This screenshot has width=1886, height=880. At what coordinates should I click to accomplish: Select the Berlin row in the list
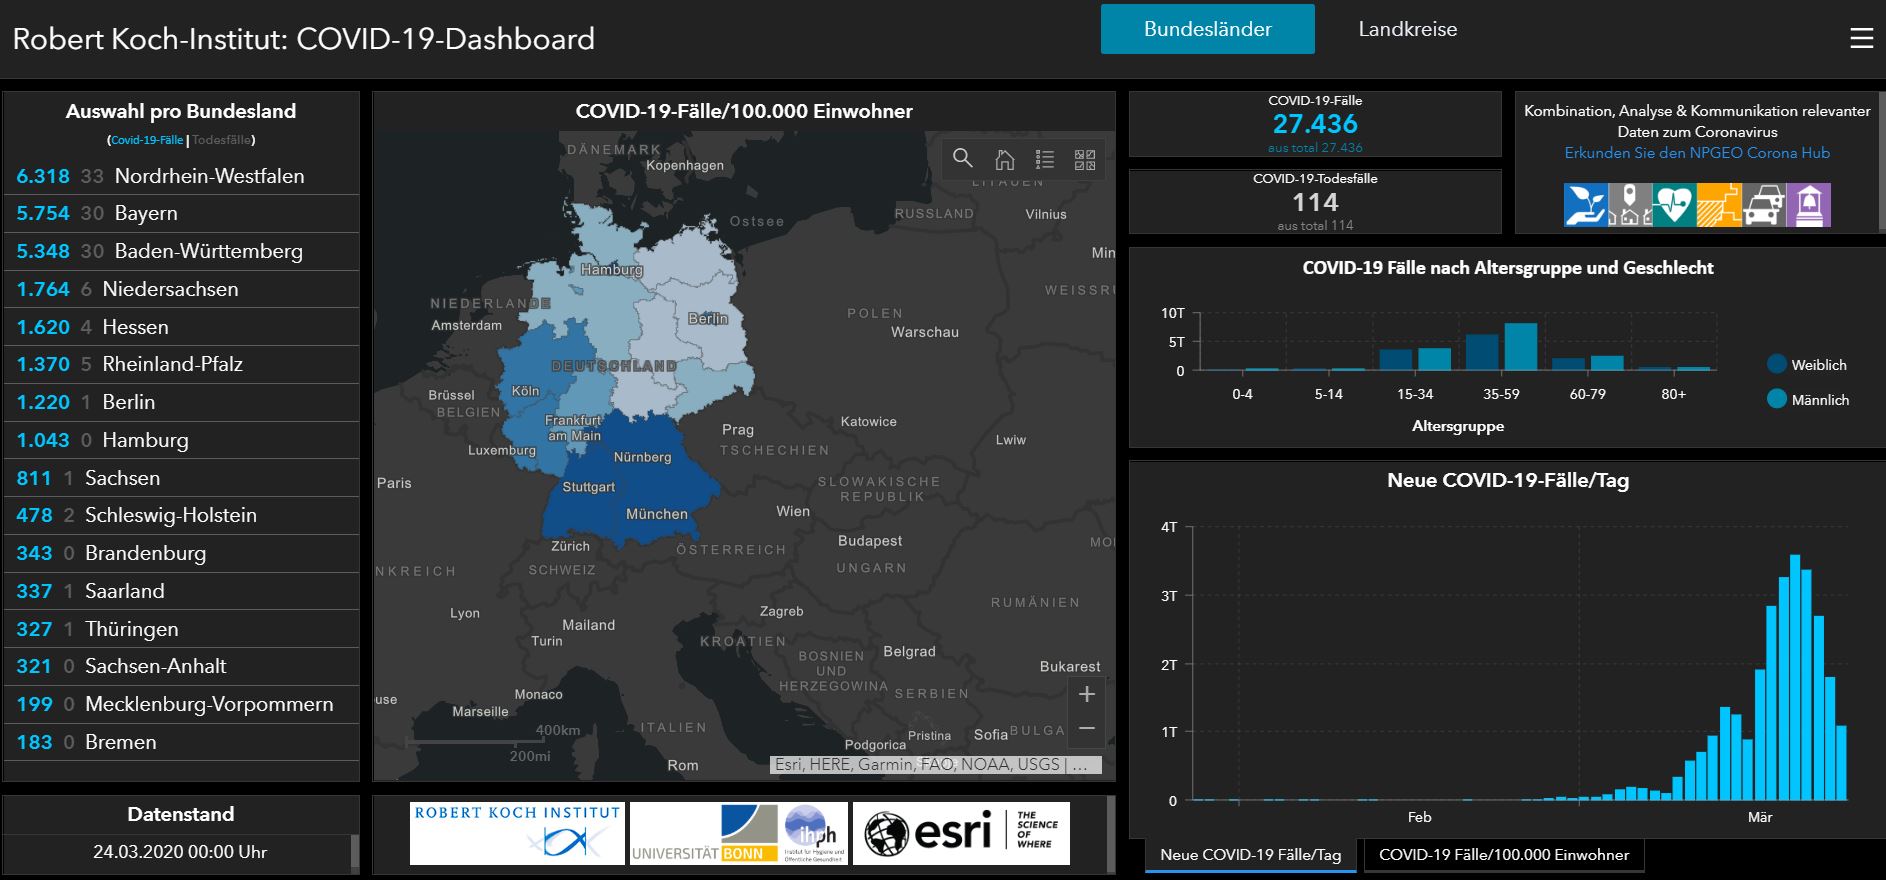point(181,402)
